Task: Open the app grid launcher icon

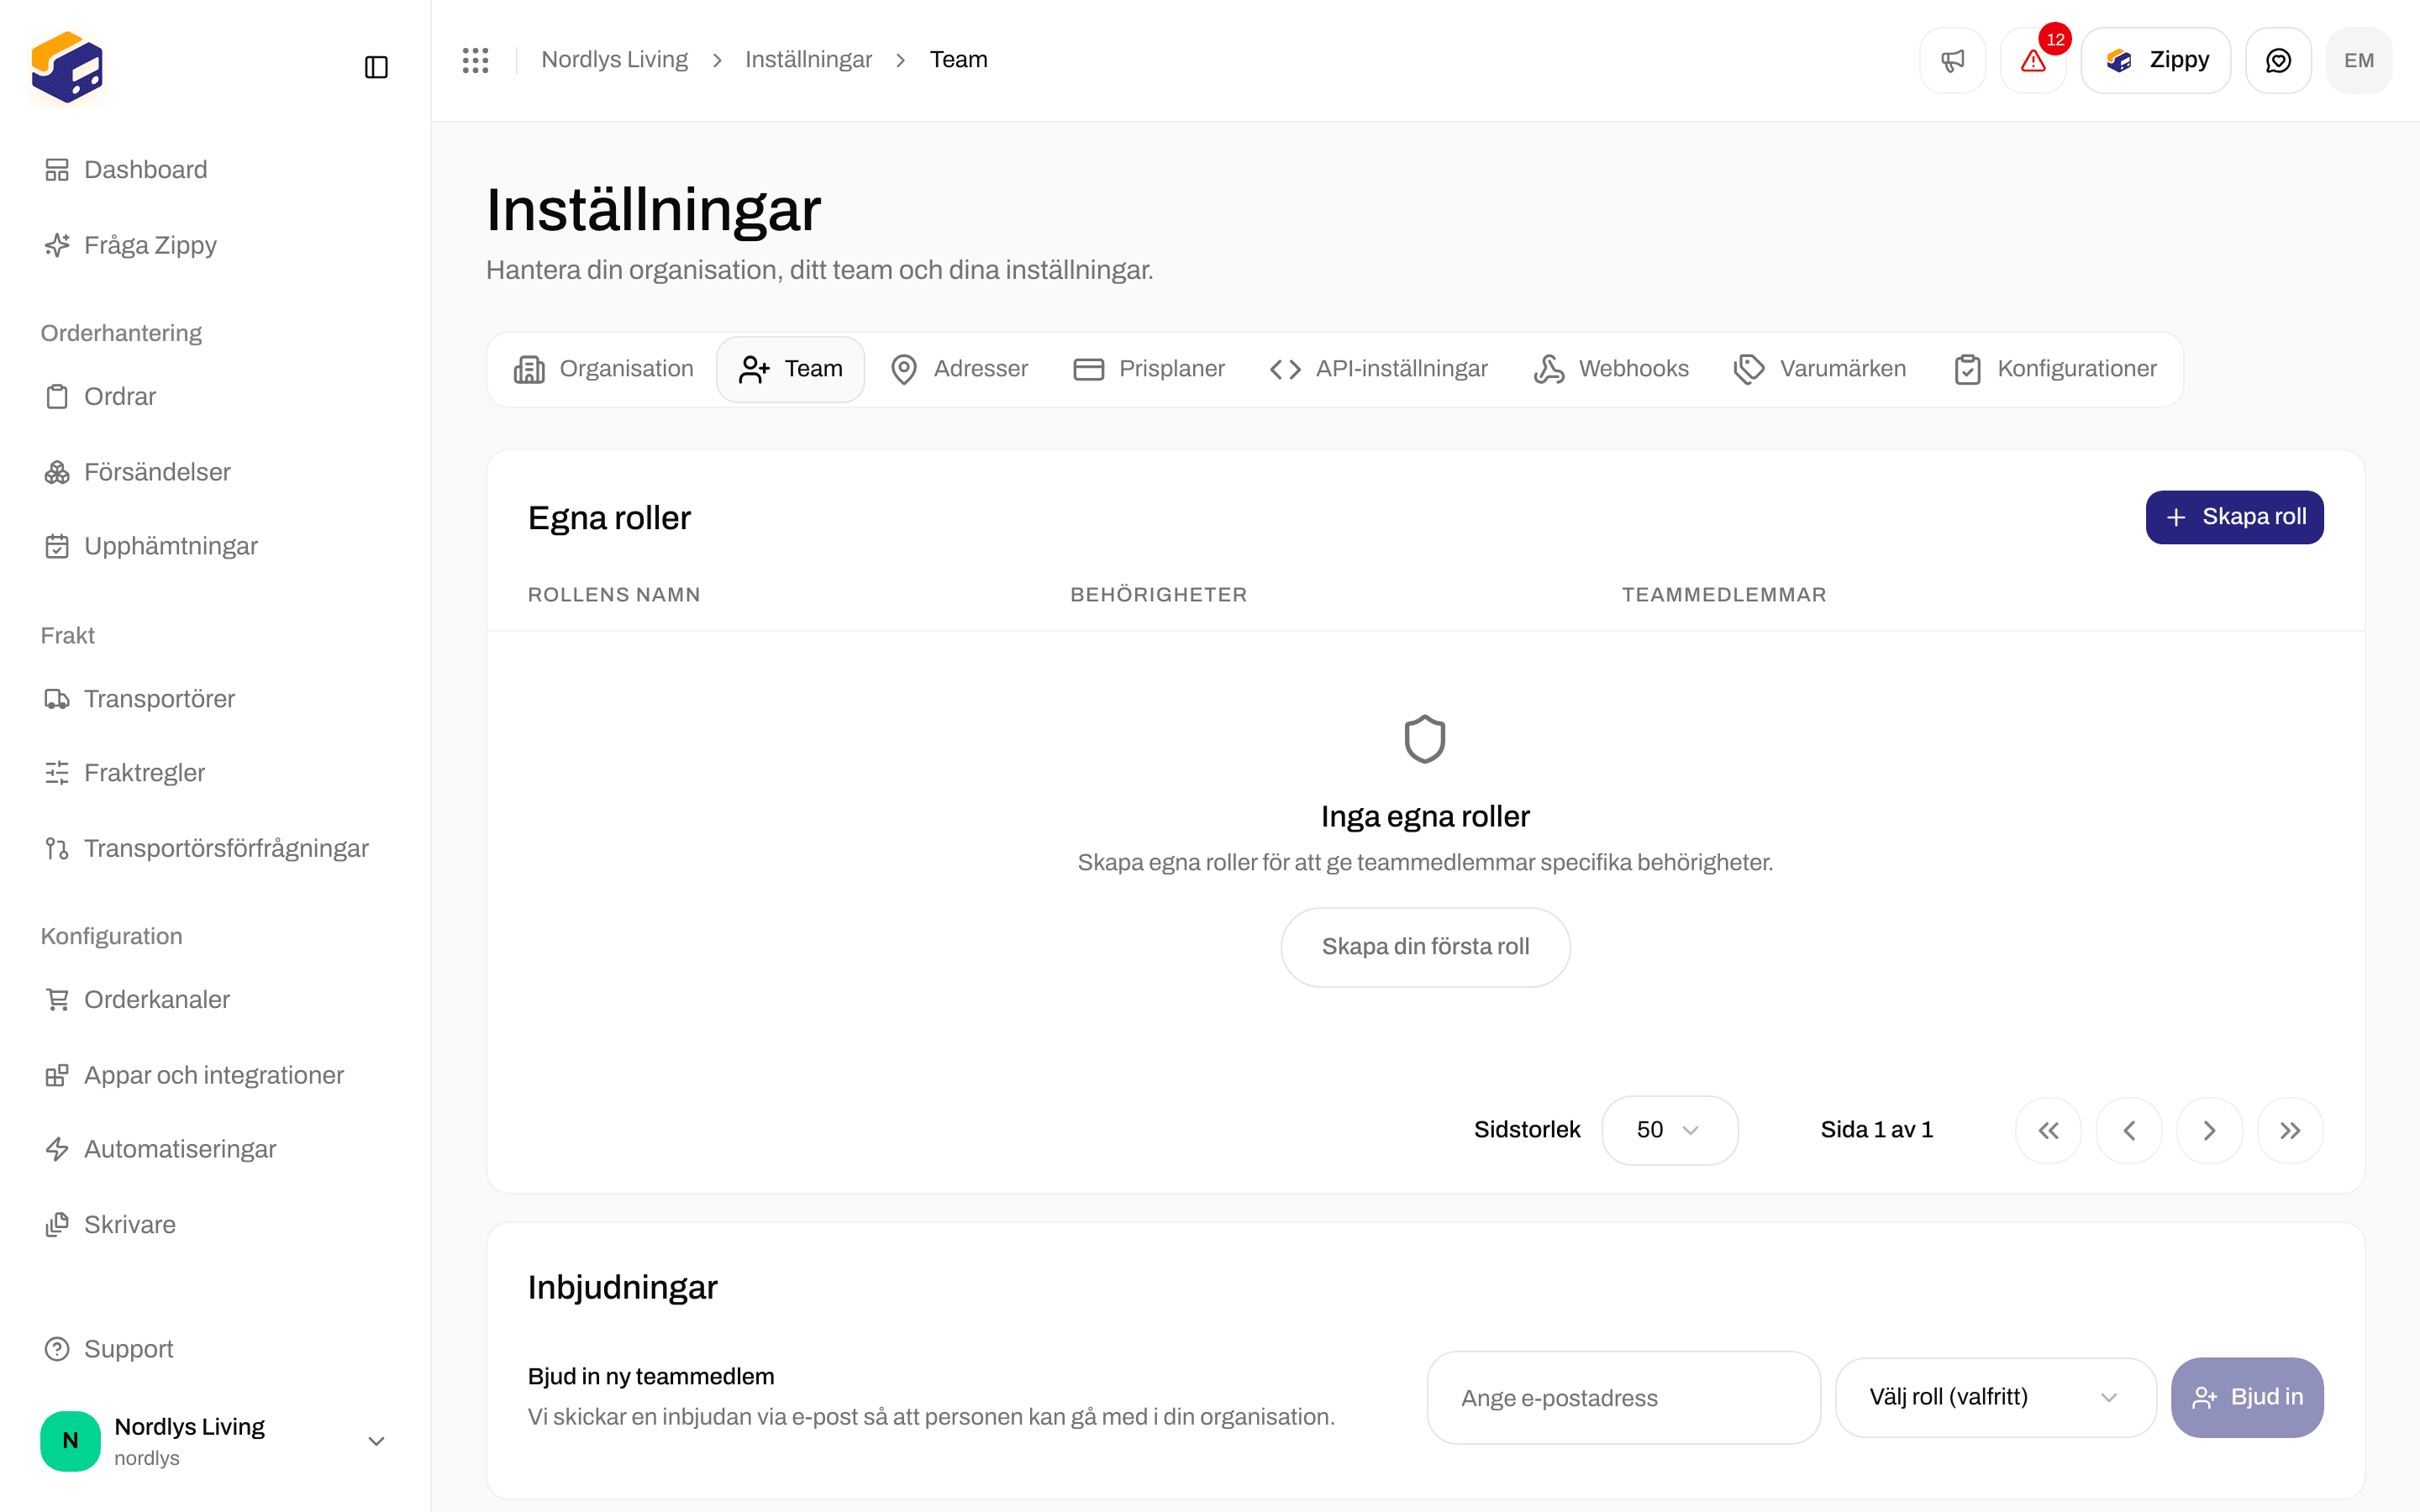Action: [x=476, y=60]
